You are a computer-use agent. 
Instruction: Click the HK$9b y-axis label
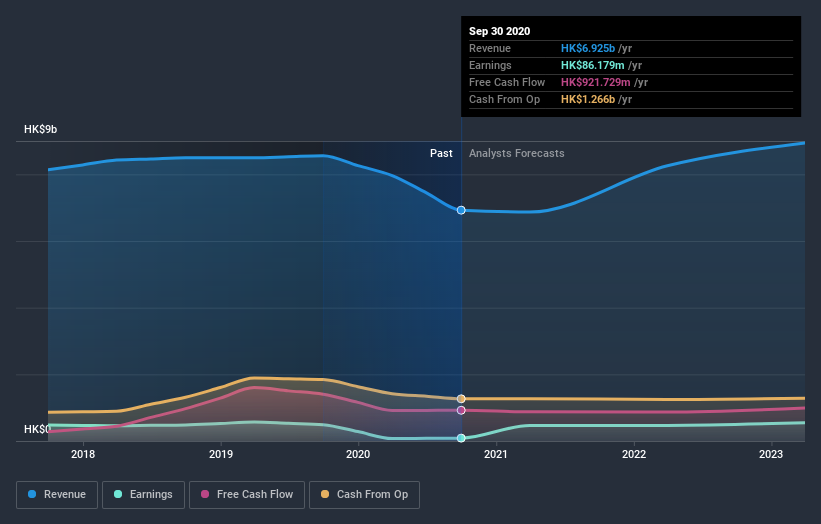tap(40, 129)
